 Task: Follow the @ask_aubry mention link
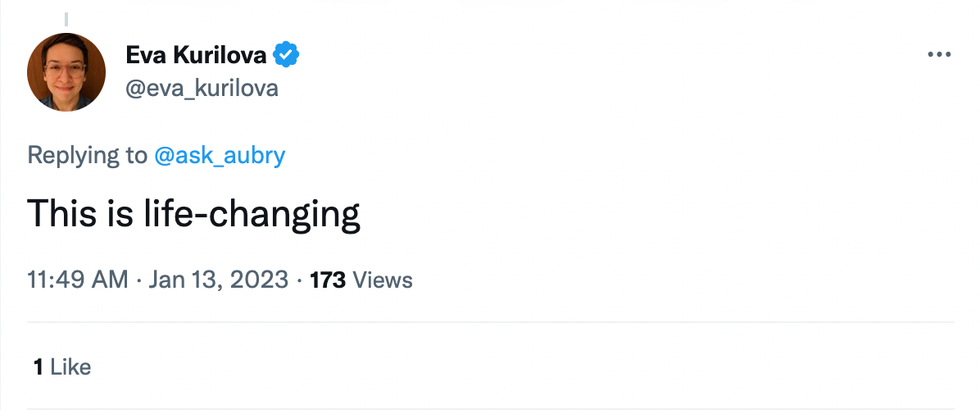coord(220,155)
